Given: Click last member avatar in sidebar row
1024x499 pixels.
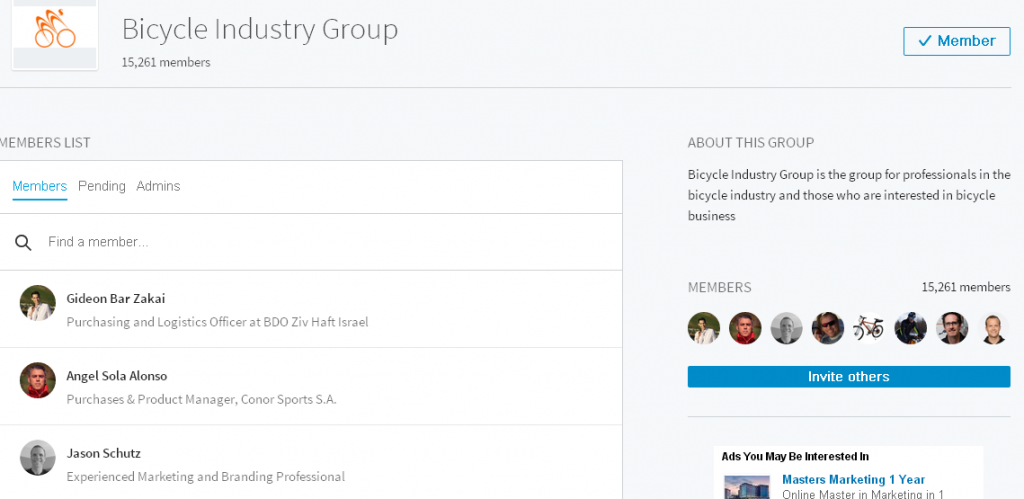Looking at the screenshot, I should click(993, 328).
